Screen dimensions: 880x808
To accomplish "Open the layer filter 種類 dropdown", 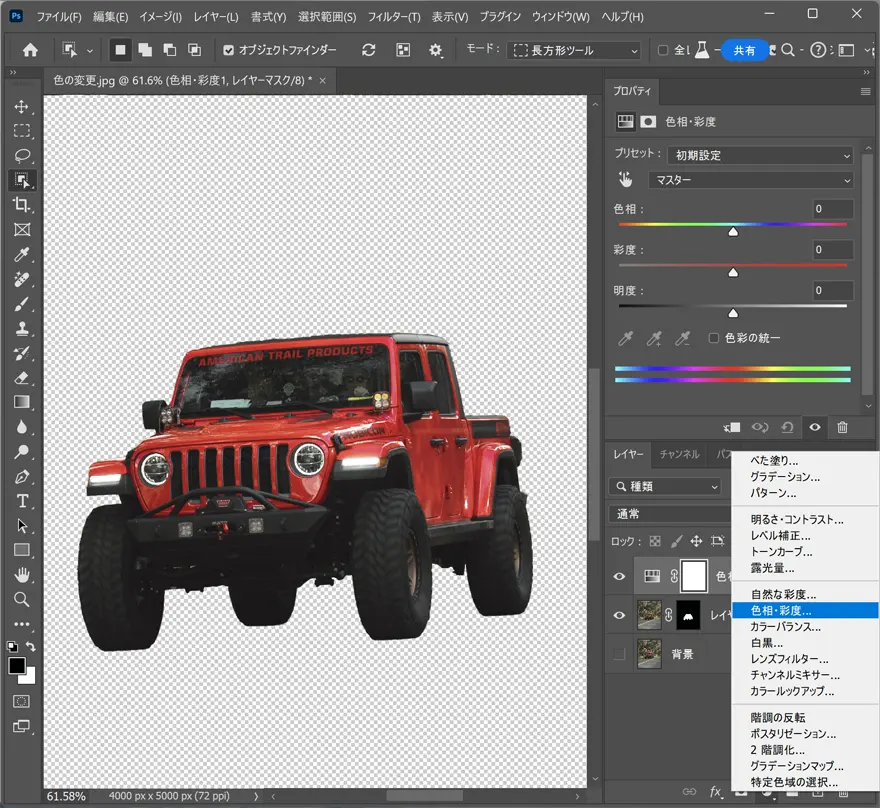I will click(665, 486).
